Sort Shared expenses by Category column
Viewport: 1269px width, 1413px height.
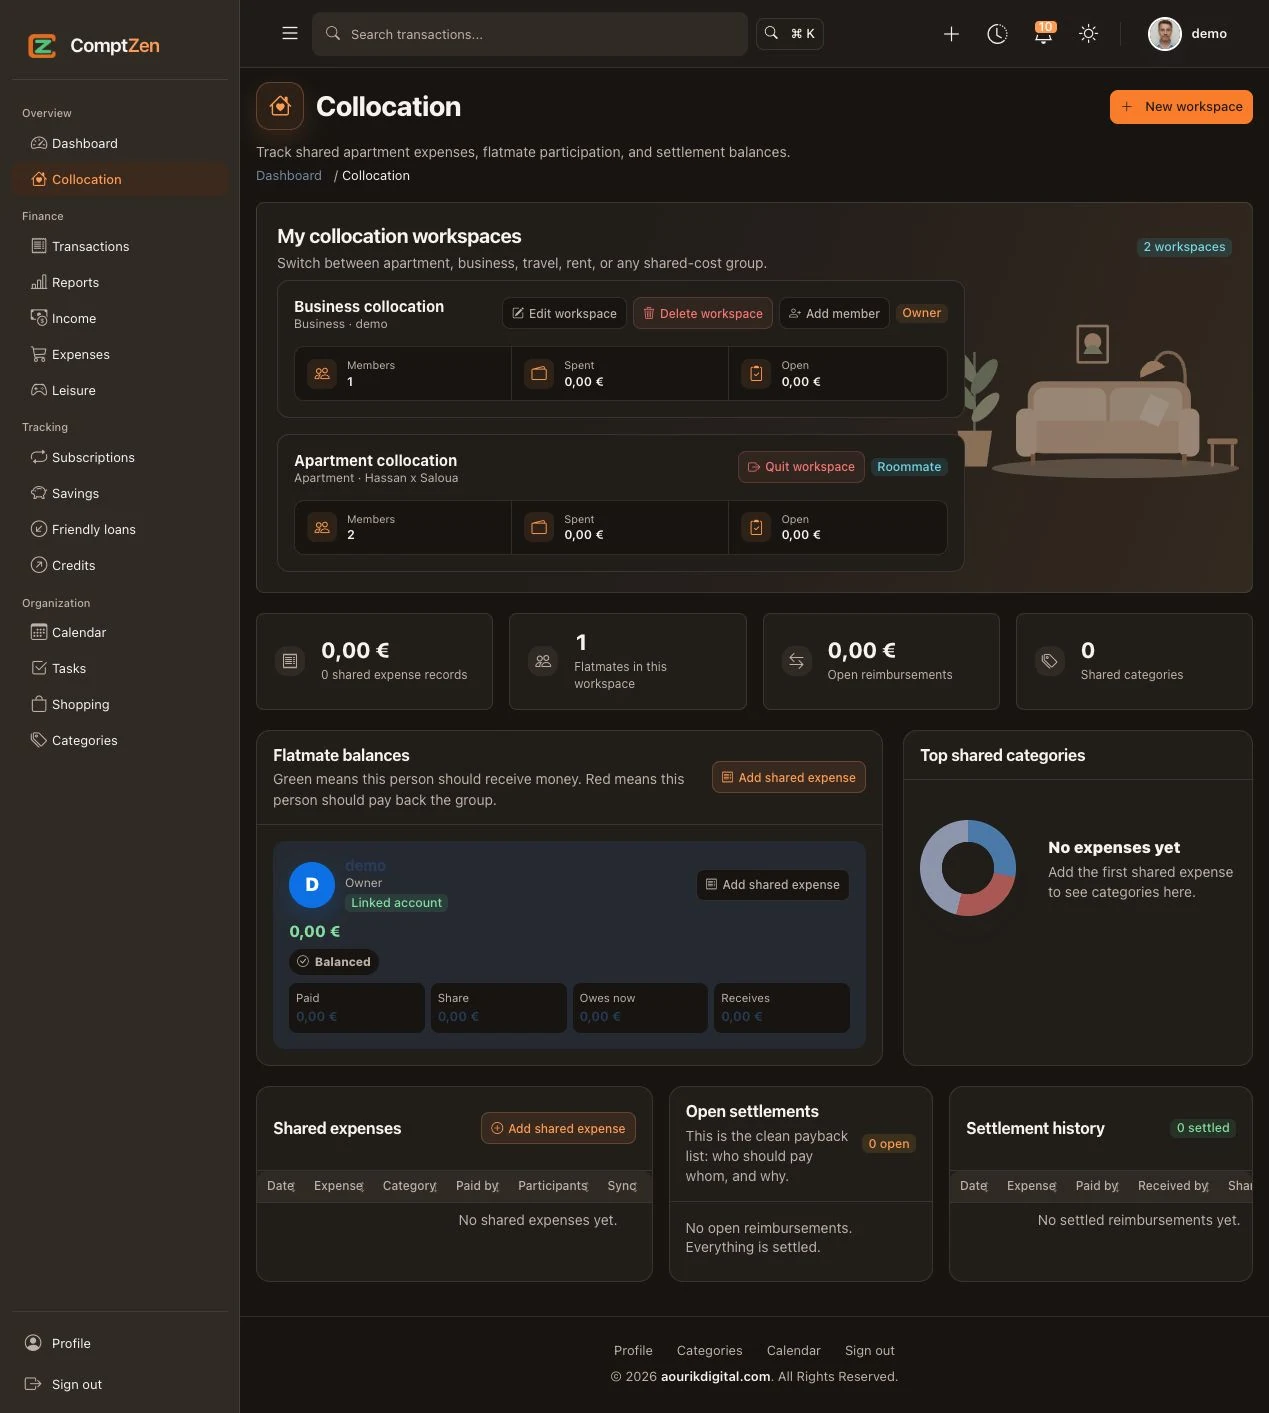(x=410, y=1186)
